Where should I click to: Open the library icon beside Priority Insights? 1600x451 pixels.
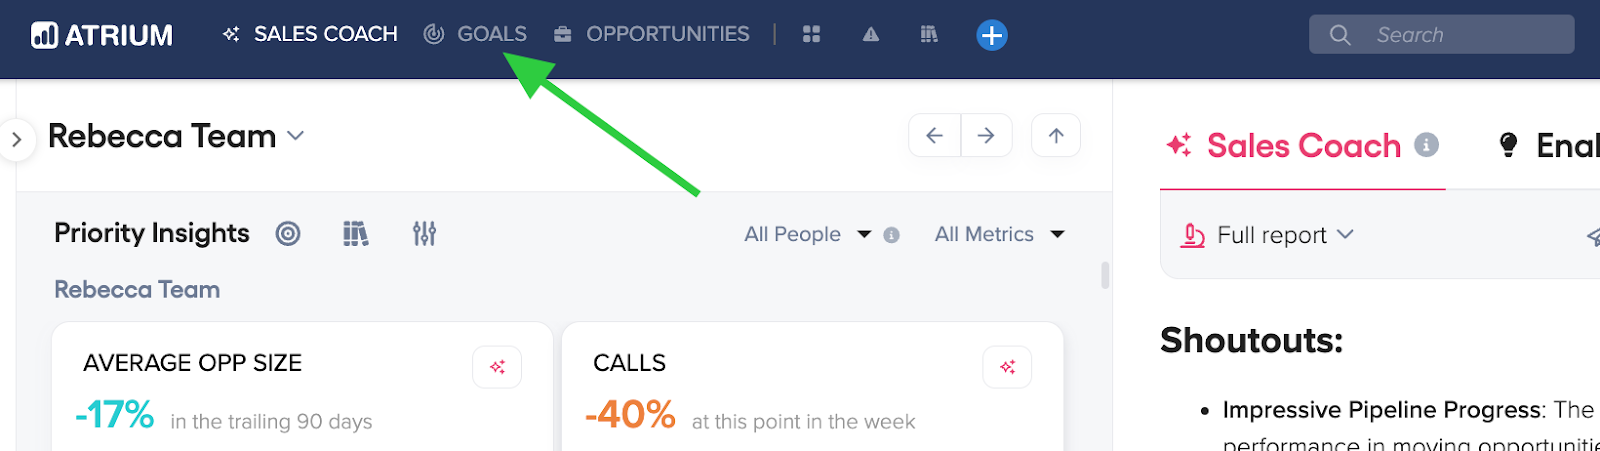pyautogui.click(x=356, y=234)
